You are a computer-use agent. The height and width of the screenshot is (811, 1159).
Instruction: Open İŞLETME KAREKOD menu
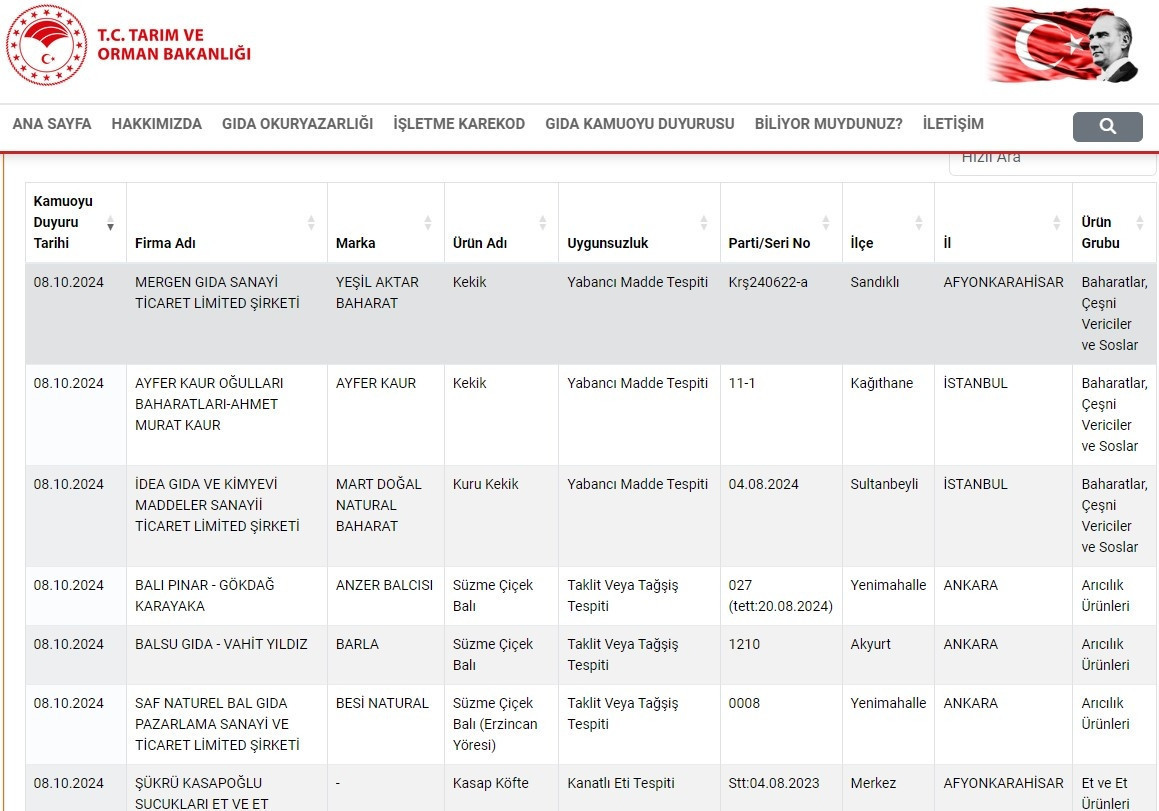459,123
